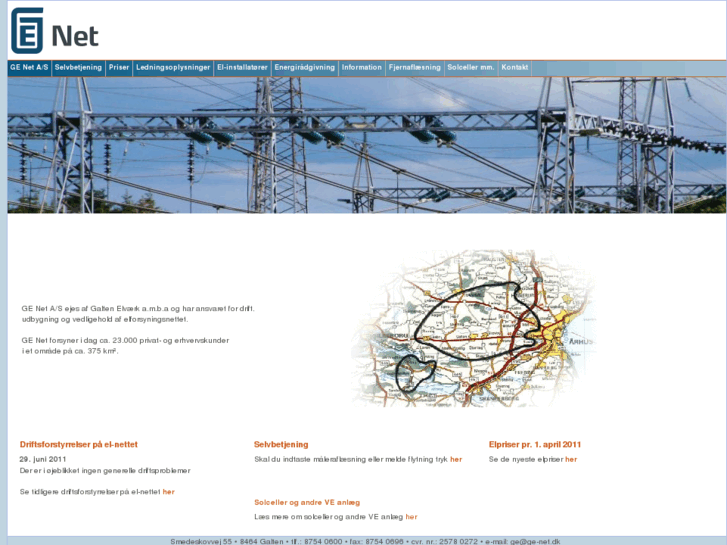Screen dimensions: 727x545
Task: Click the date text '29. juni 2011'
Action: [43, 459]
